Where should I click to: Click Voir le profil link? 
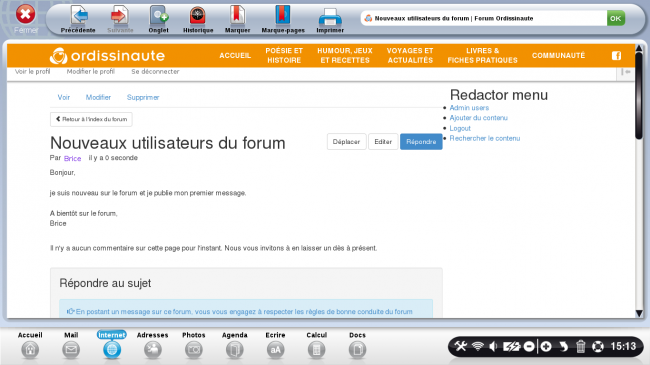point(32,72)
